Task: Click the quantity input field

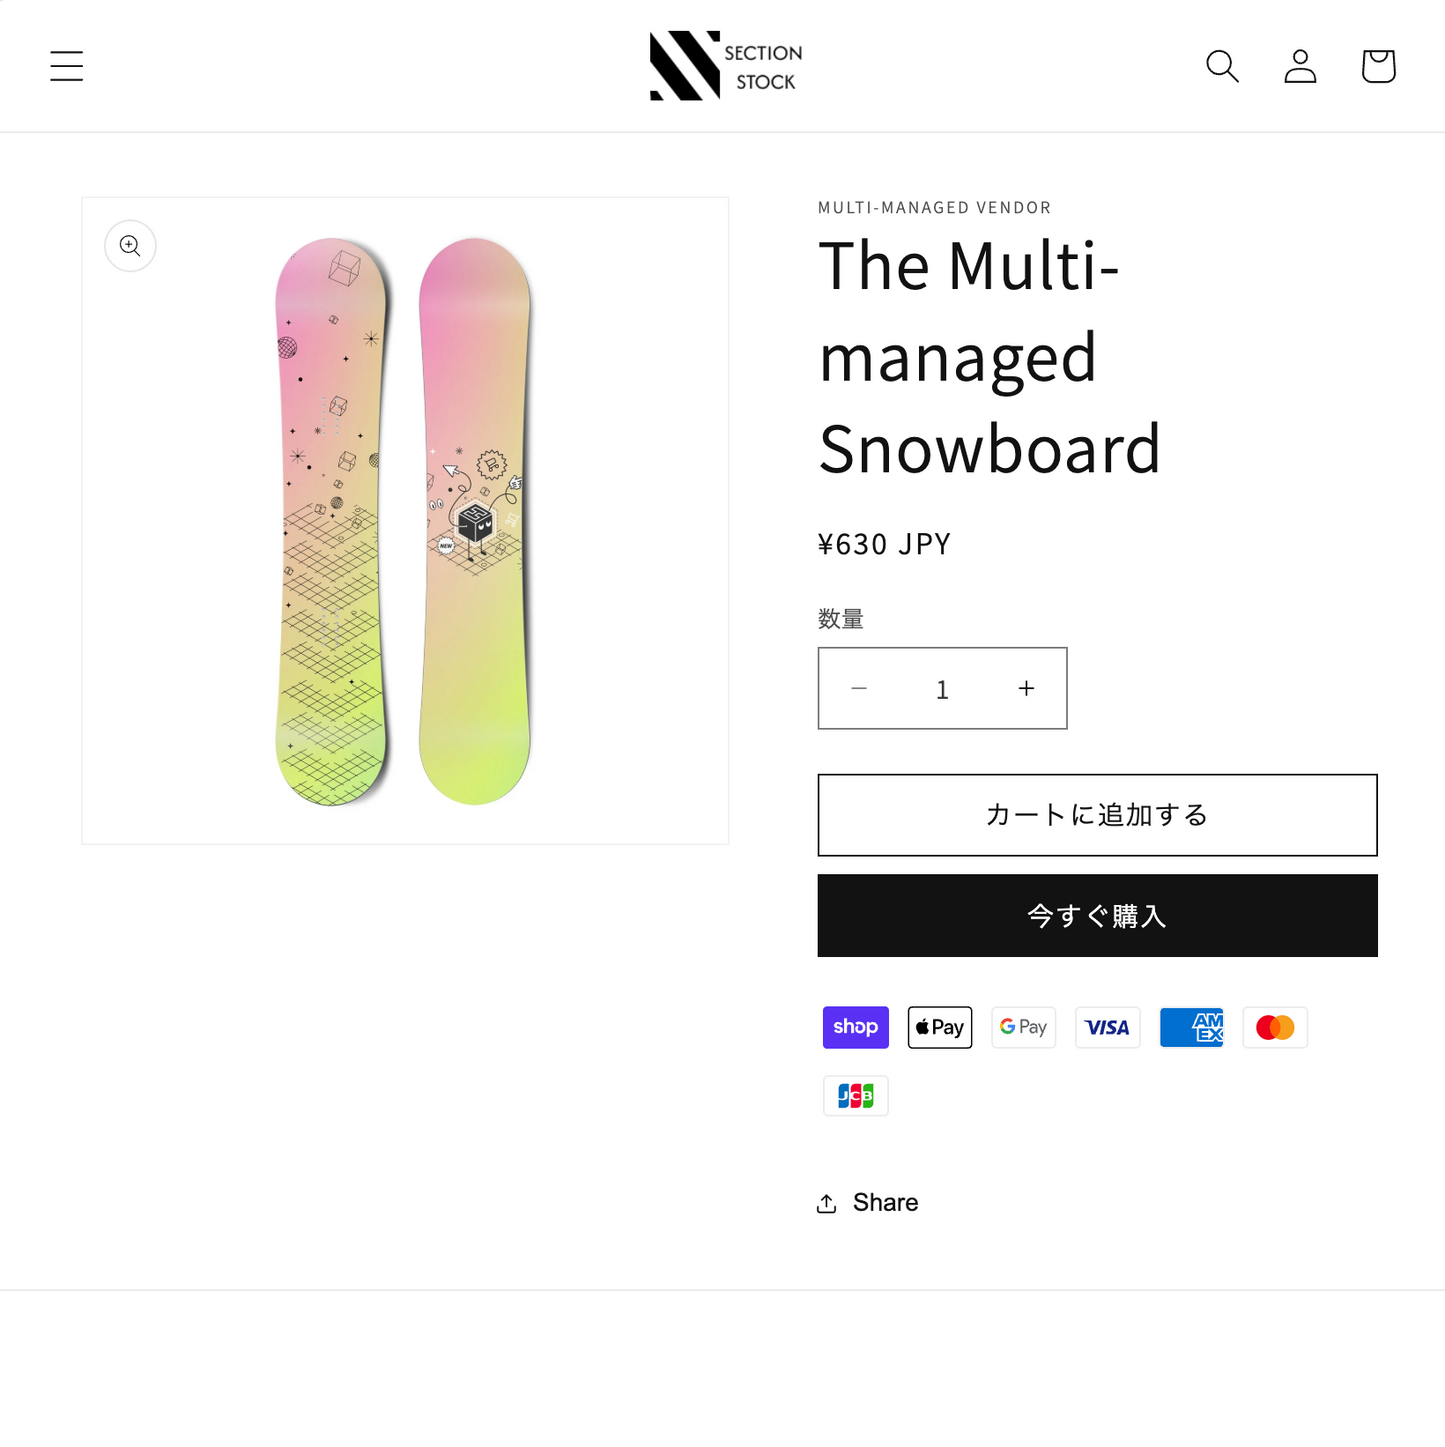Action: pyautogui.click(x=942, y=688)
